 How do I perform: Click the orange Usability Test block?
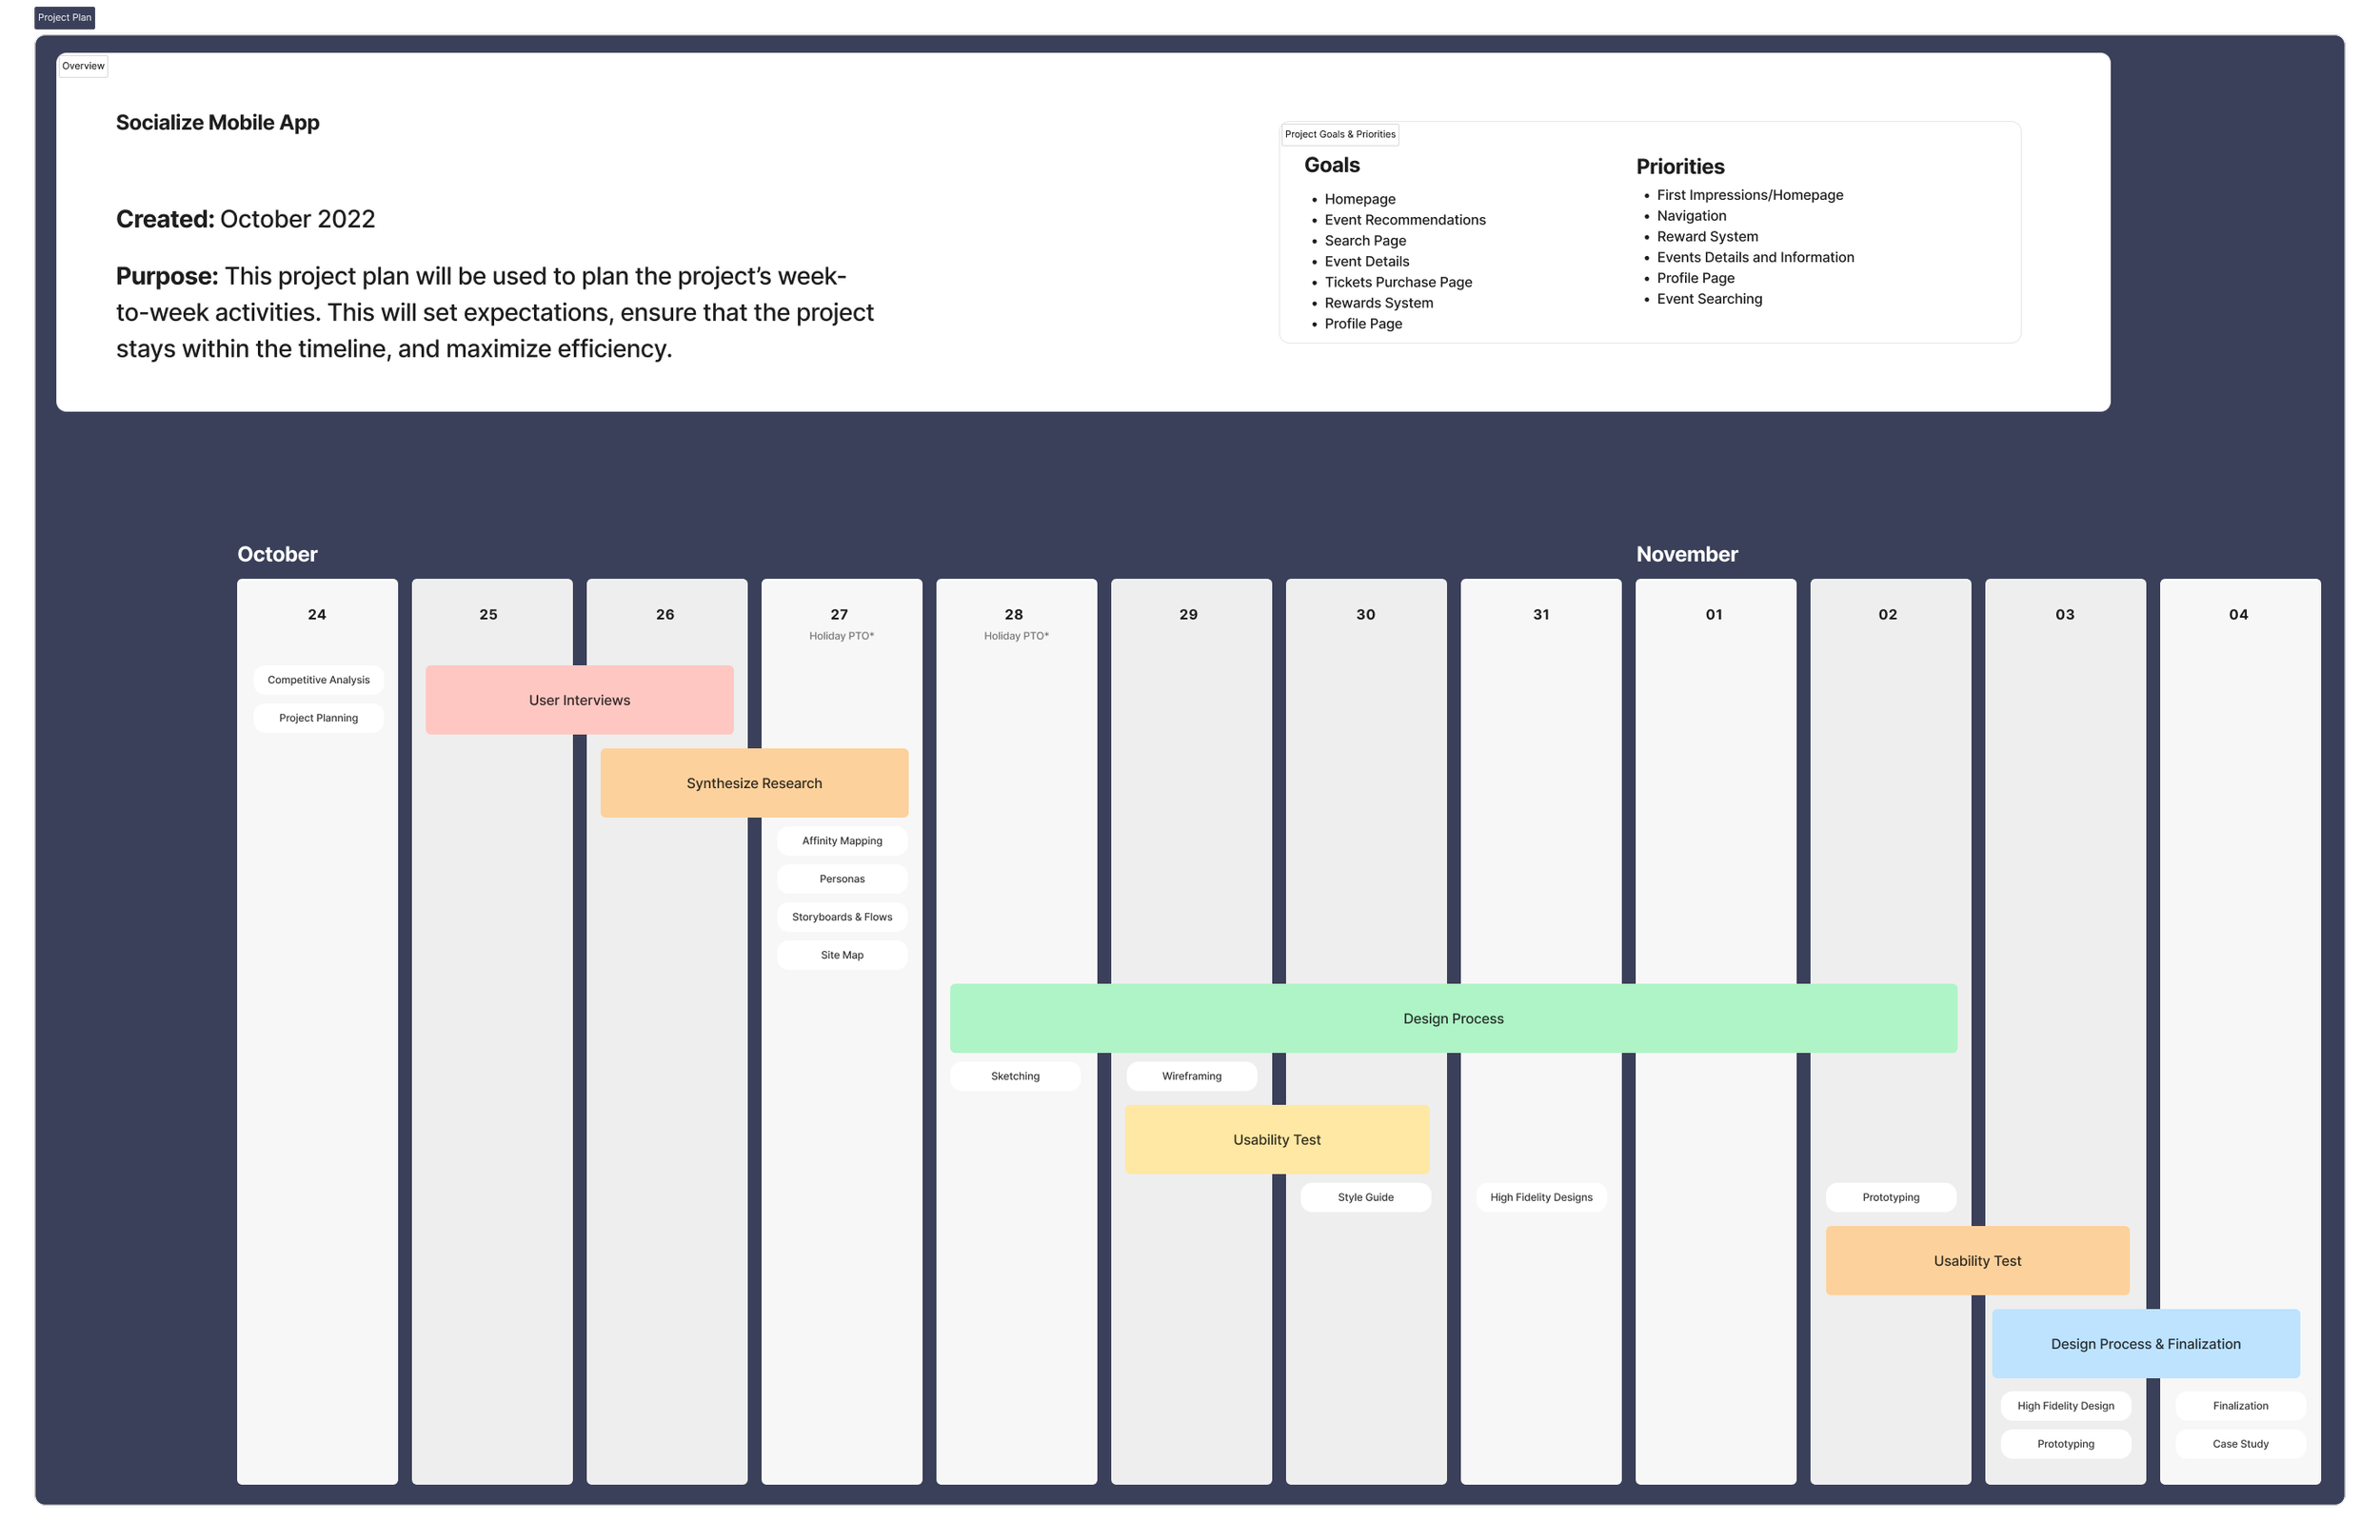coord(1976,1260)
